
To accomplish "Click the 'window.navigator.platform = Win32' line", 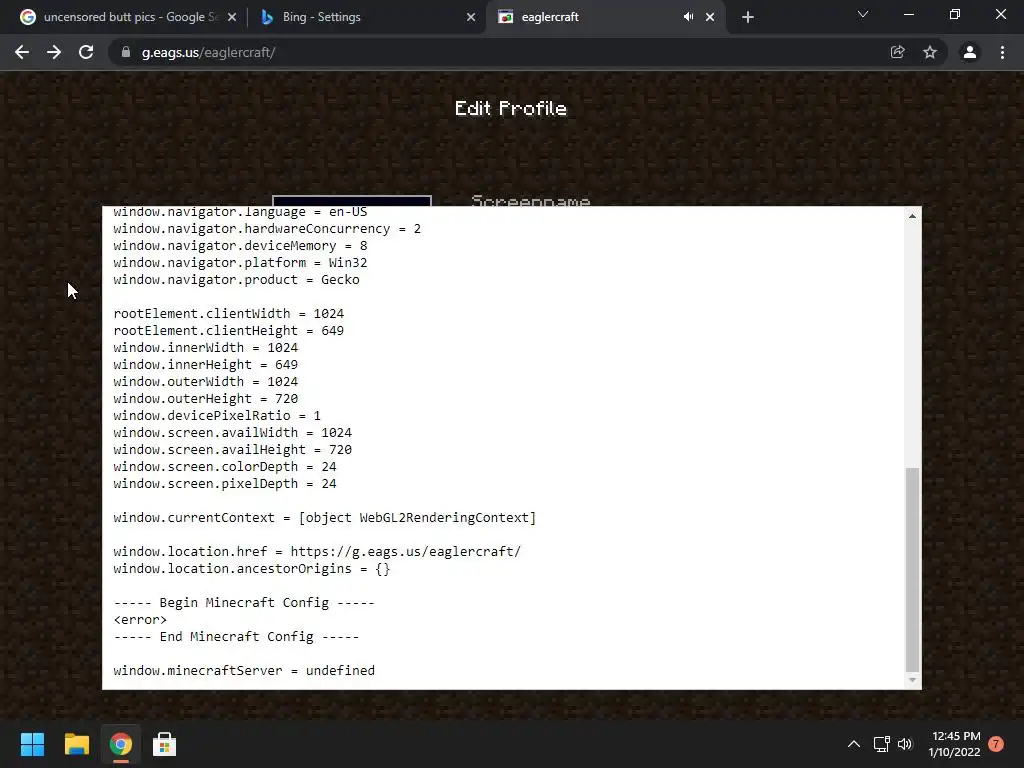I will [x=240, y=263].
